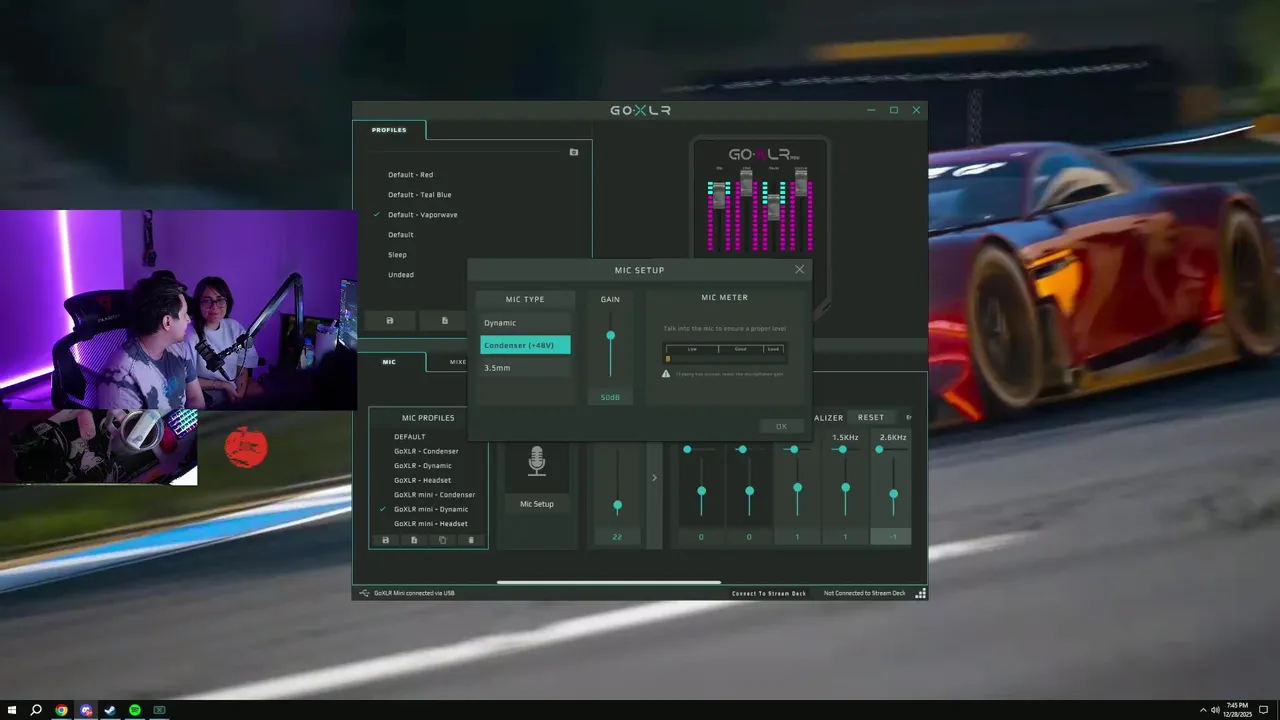Image resolution: width=1280 pixels, height=720 pixels.
Task: Click GoXLR Mini connected via USB text
Action: (x=414, y=593)
